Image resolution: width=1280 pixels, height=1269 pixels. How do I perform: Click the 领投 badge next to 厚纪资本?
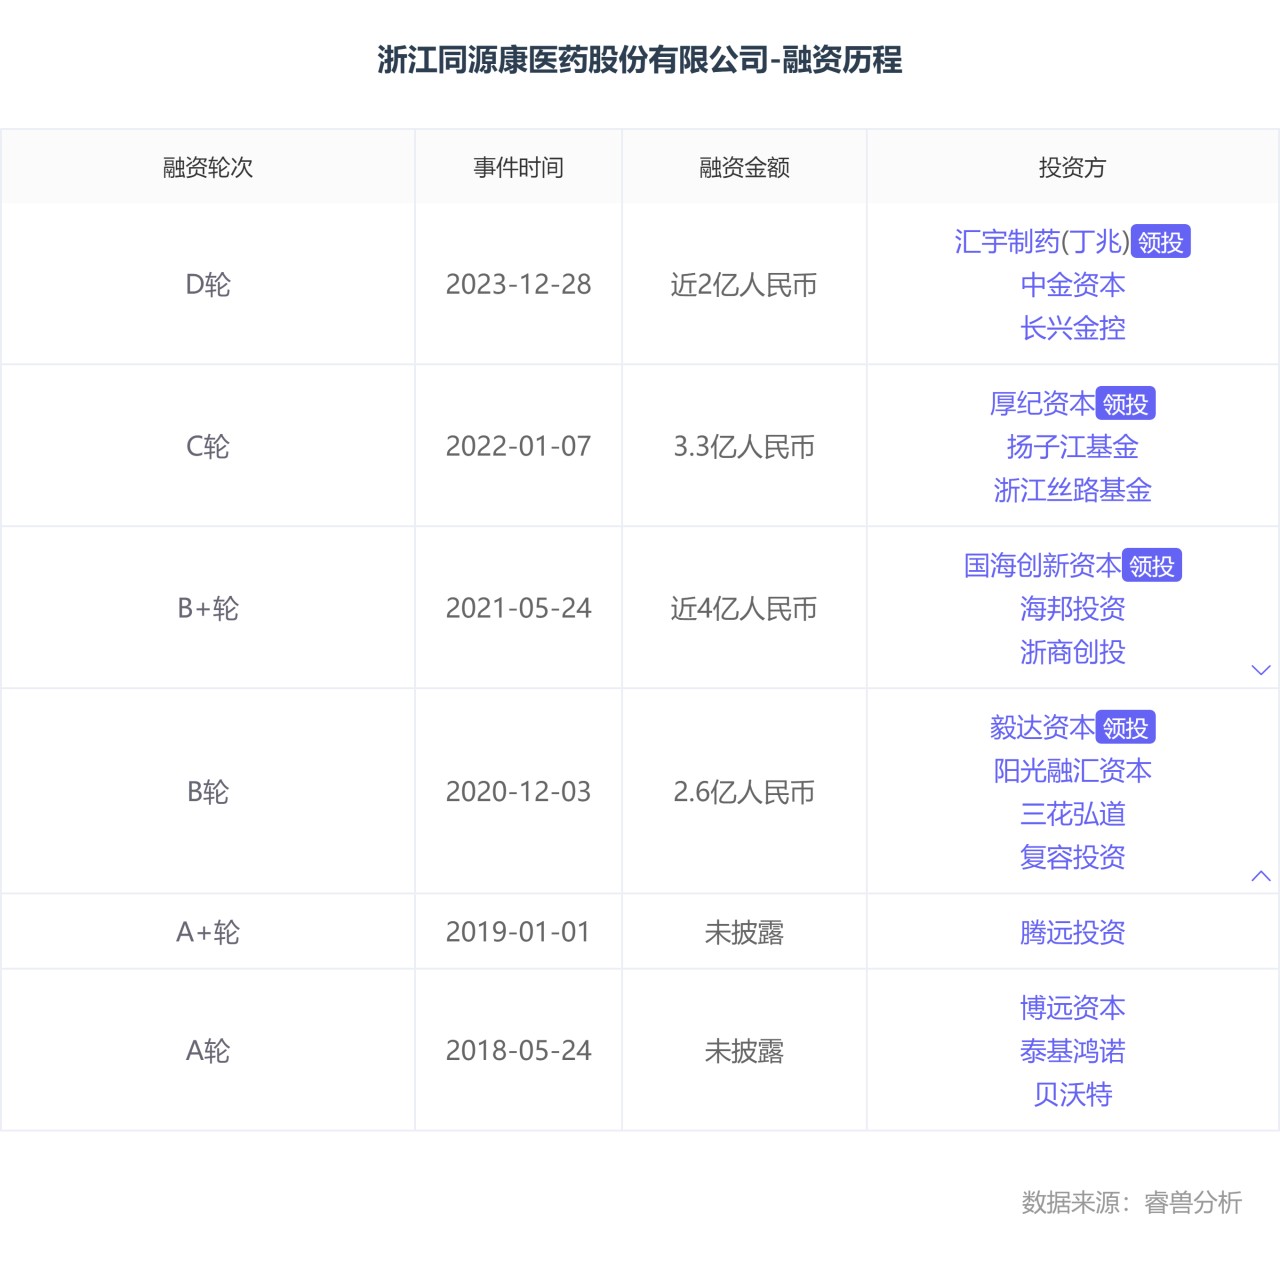[x=1126, y=404]
